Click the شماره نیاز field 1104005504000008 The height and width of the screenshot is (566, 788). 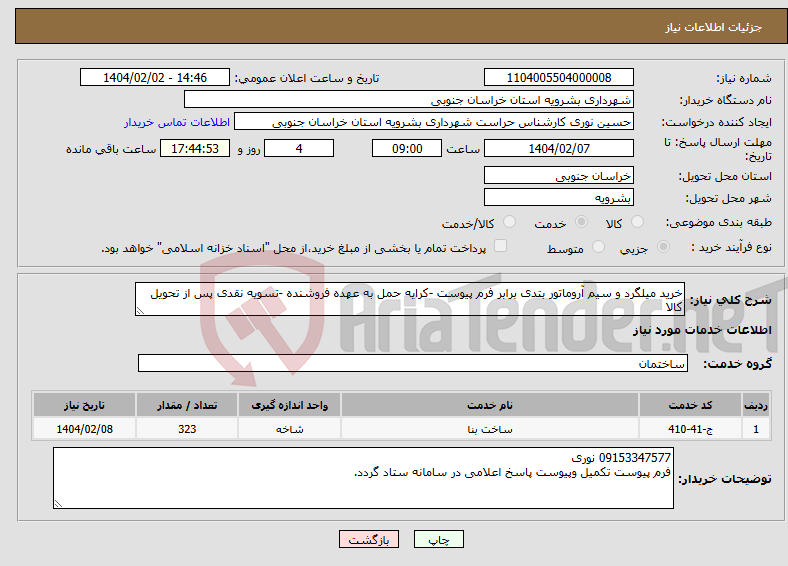point(559,77)
